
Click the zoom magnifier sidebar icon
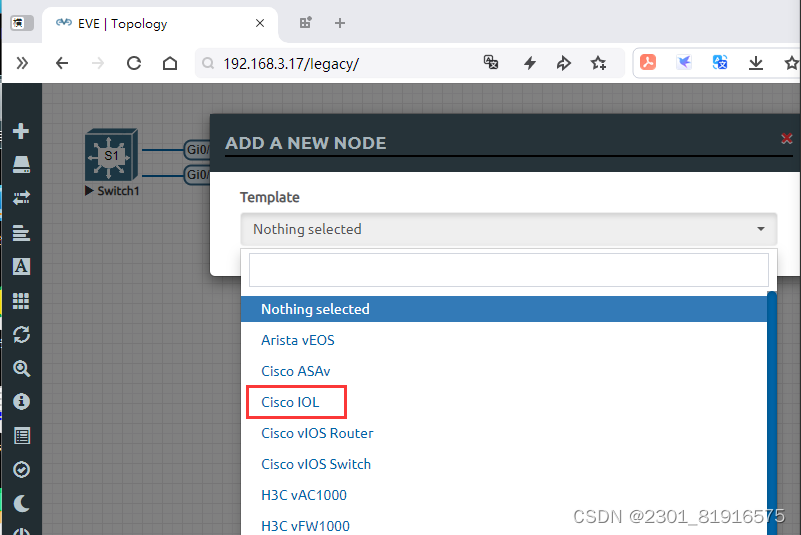point(21,368)
